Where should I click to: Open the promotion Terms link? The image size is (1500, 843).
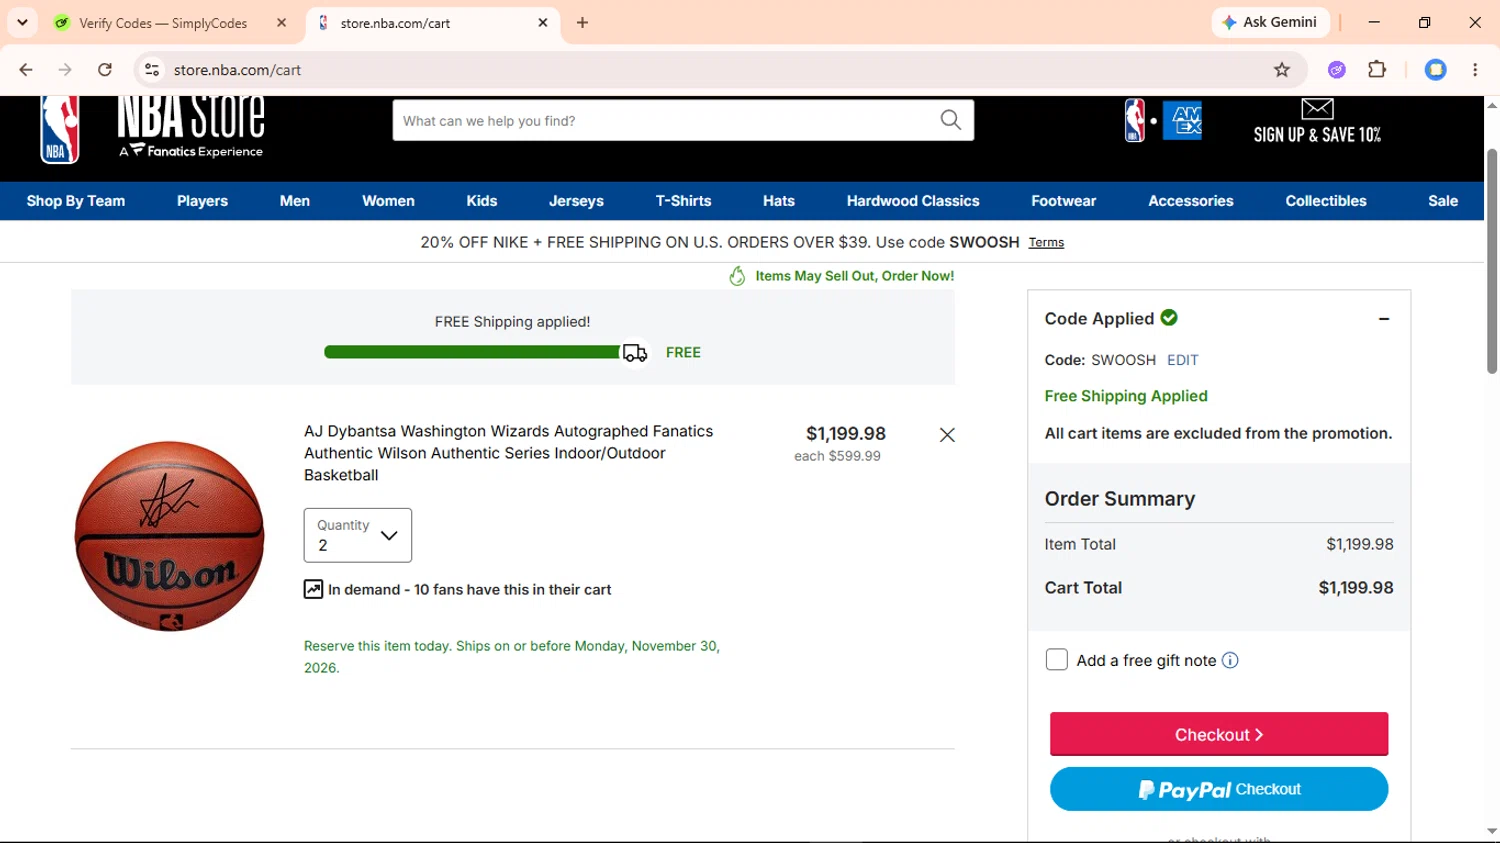[x=1046, y=243]
